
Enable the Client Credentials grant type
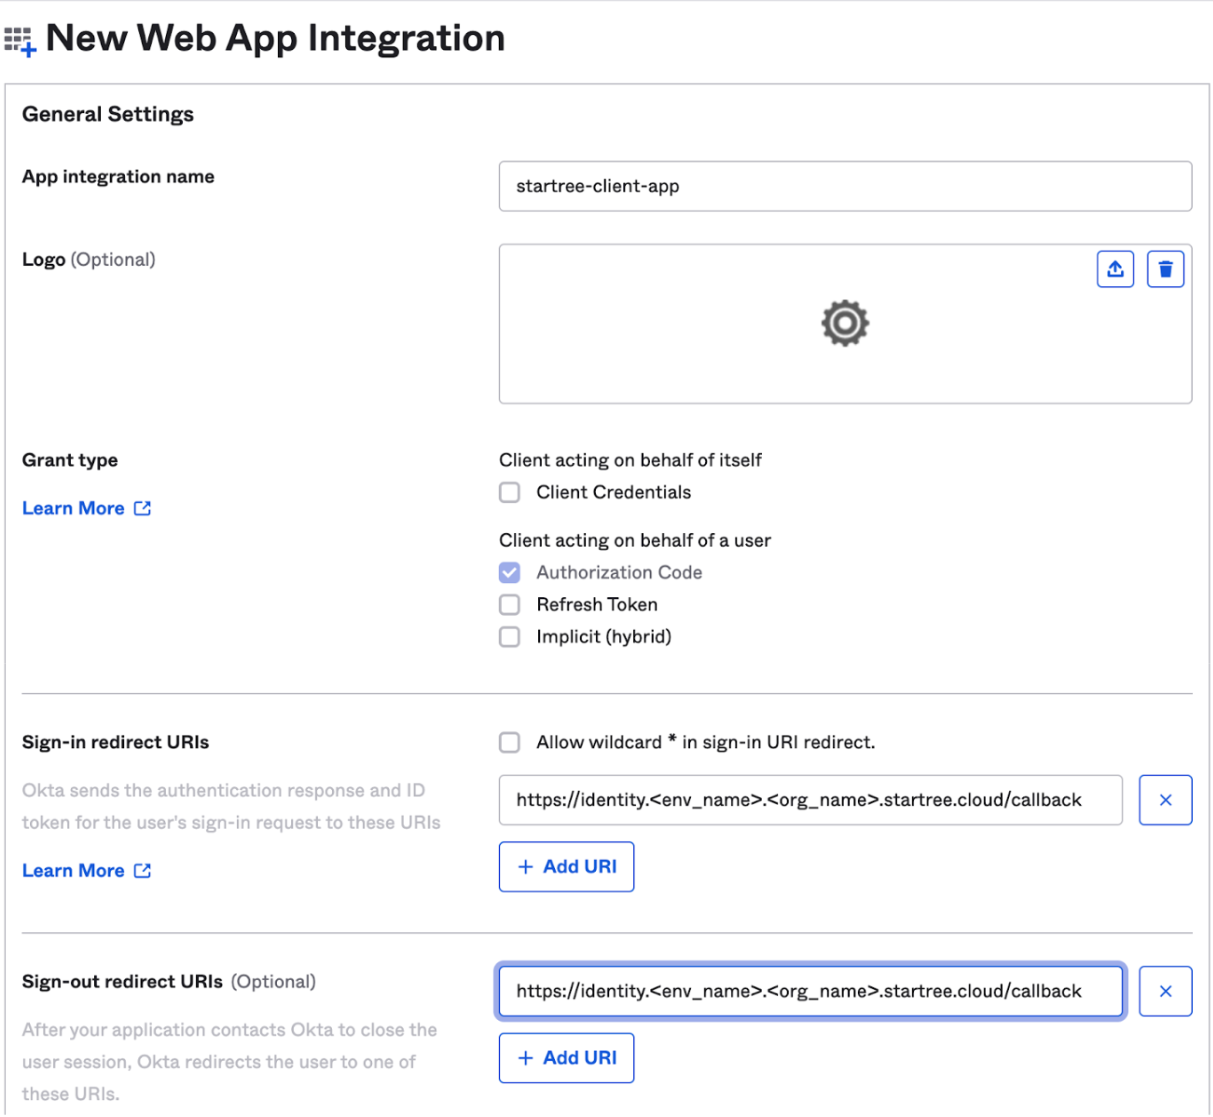tap(509, 492)
